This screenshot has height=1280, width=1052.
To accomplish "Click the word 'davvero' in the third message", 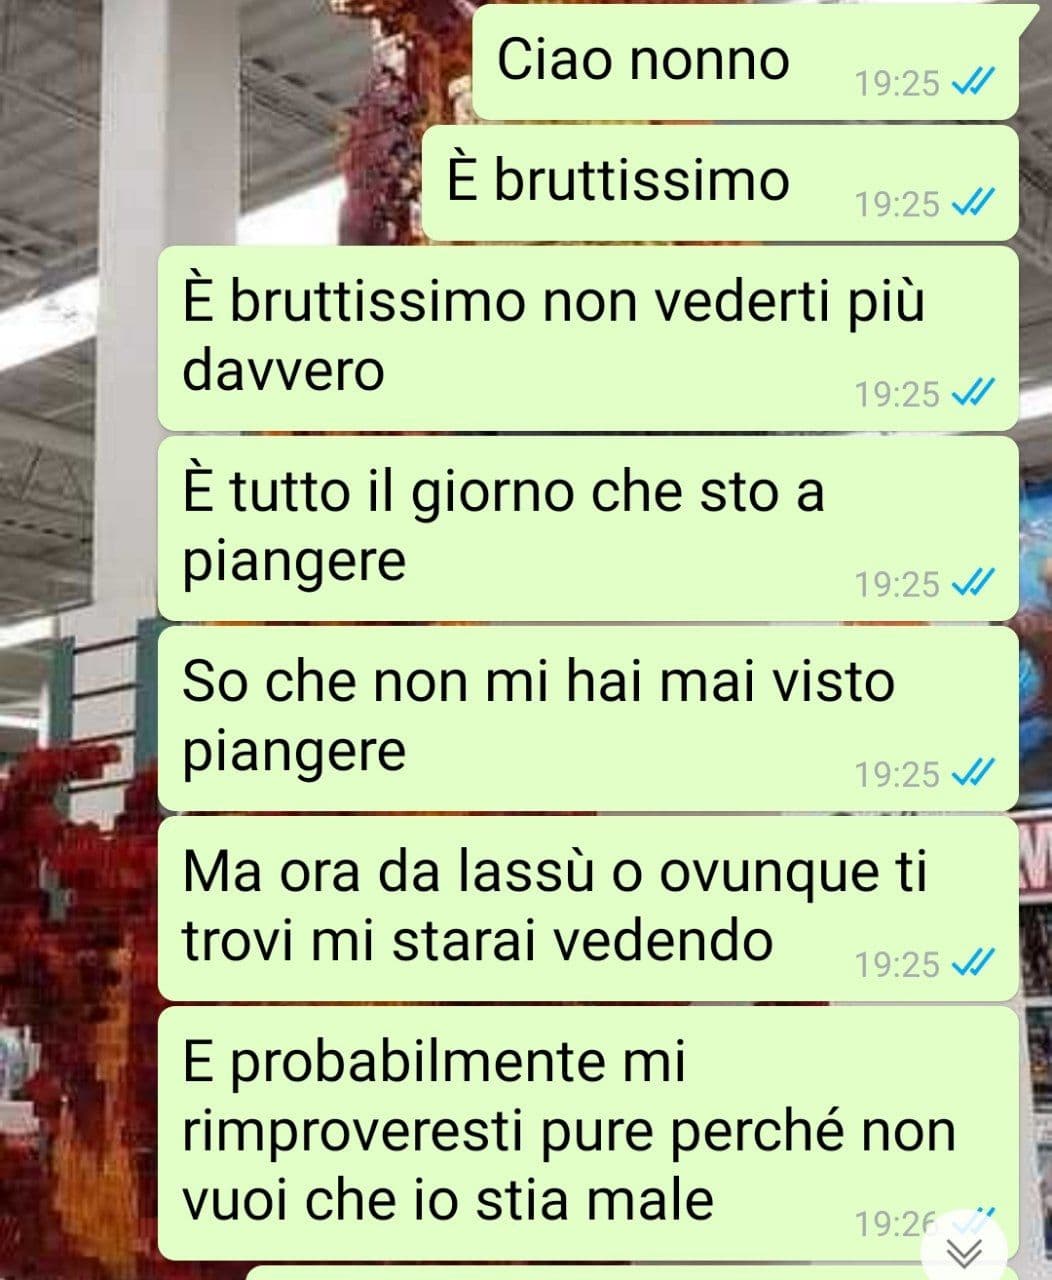I will 283,371.
